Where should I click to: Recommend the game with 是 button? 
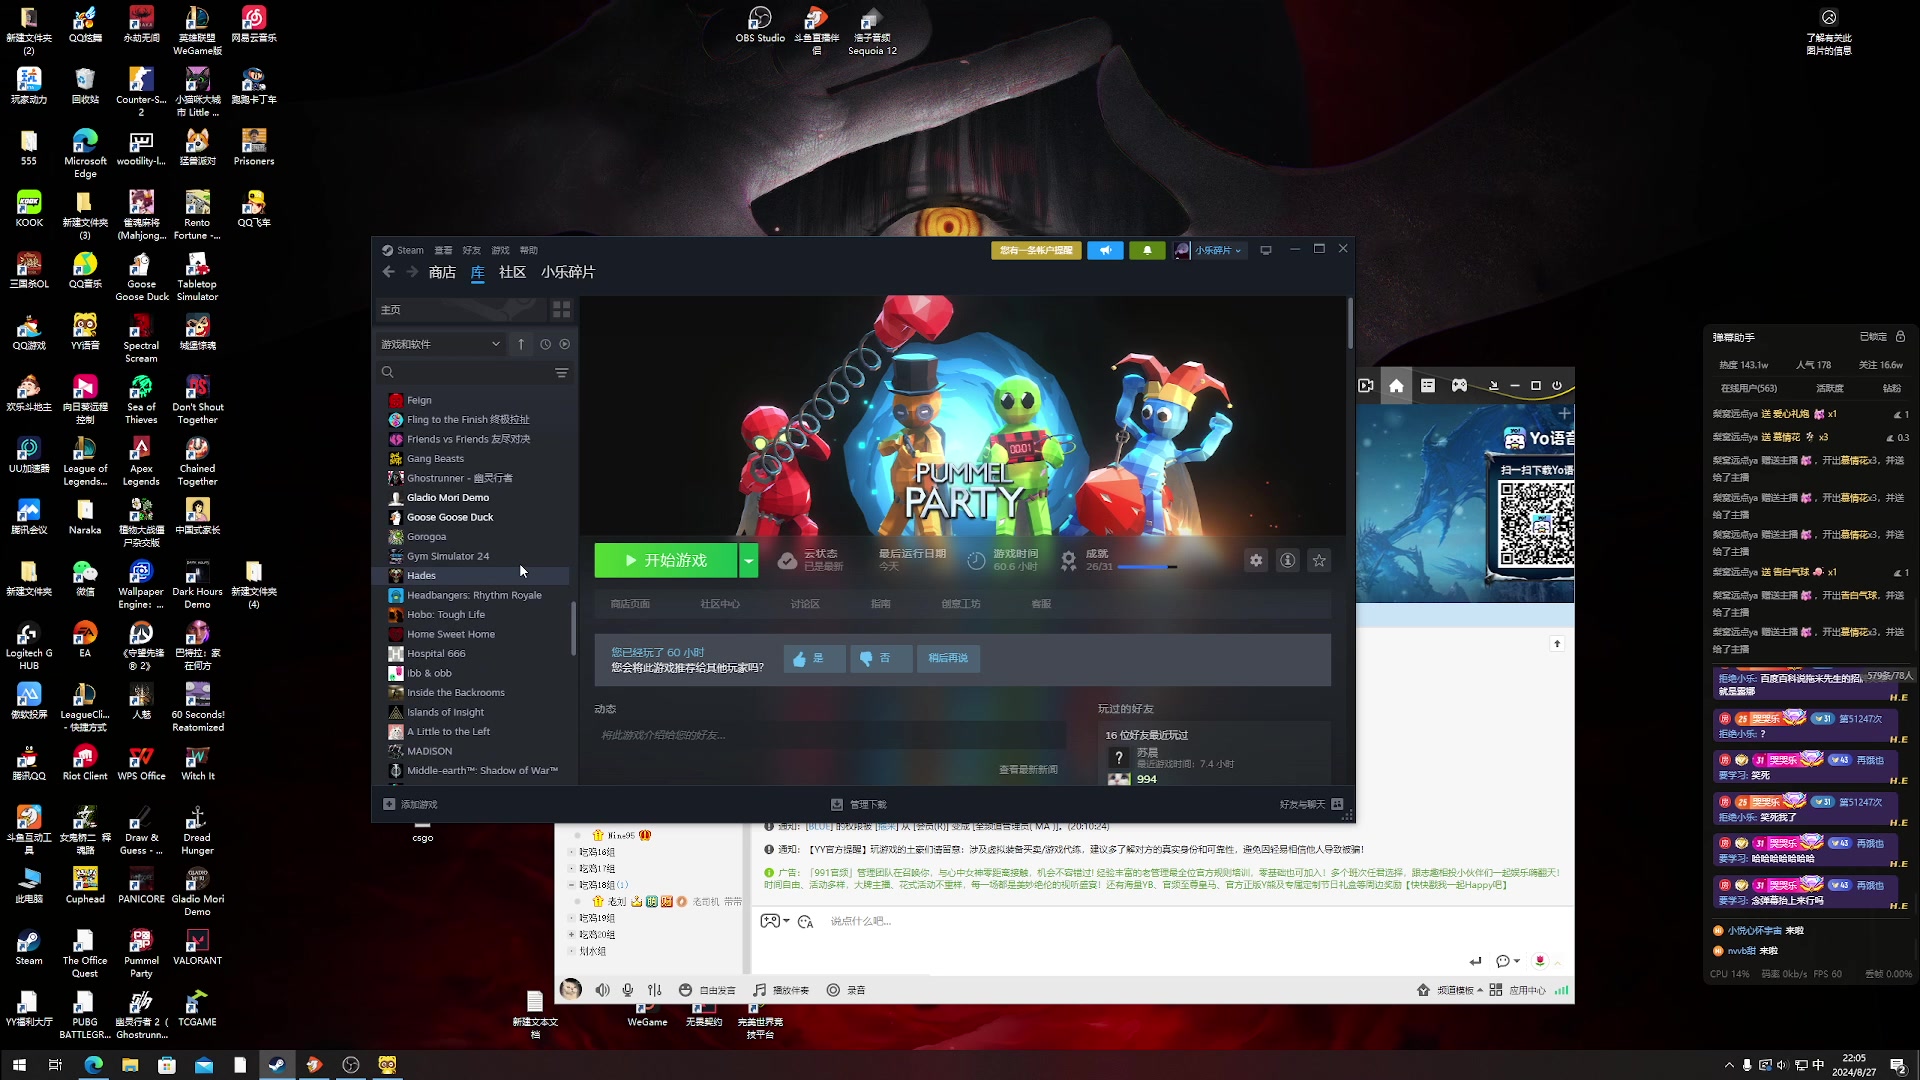[814, 658]
